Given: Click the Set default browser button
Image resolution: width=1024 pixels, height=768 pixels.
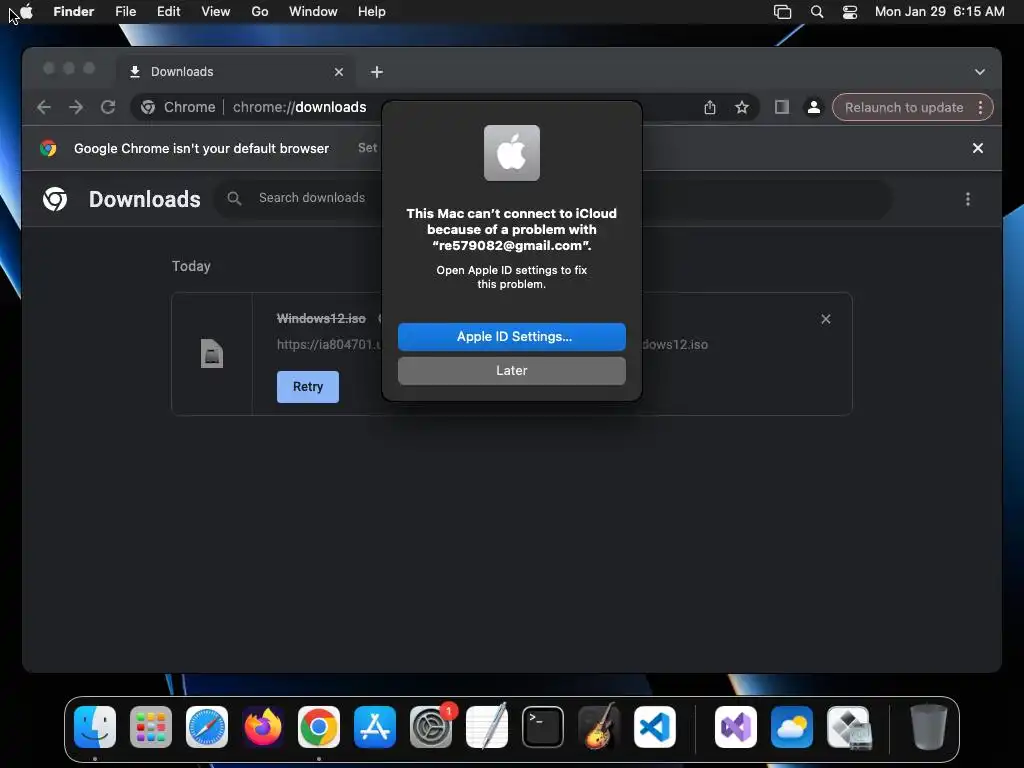Looking at the screenshot, I should click(368, 148).
